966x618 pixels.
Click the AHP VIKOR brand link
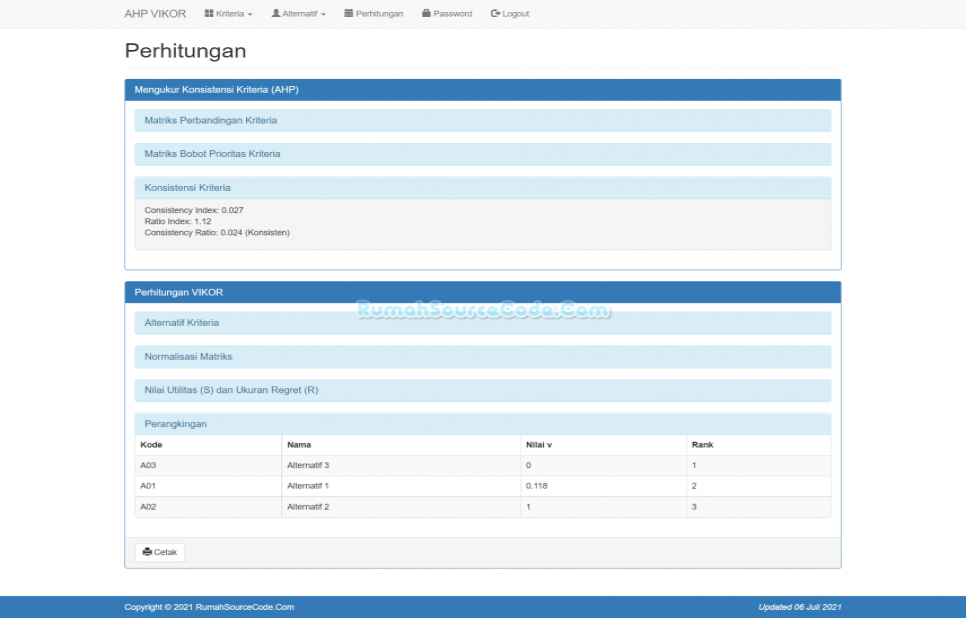pyautogui.click(x=155, y=14)
